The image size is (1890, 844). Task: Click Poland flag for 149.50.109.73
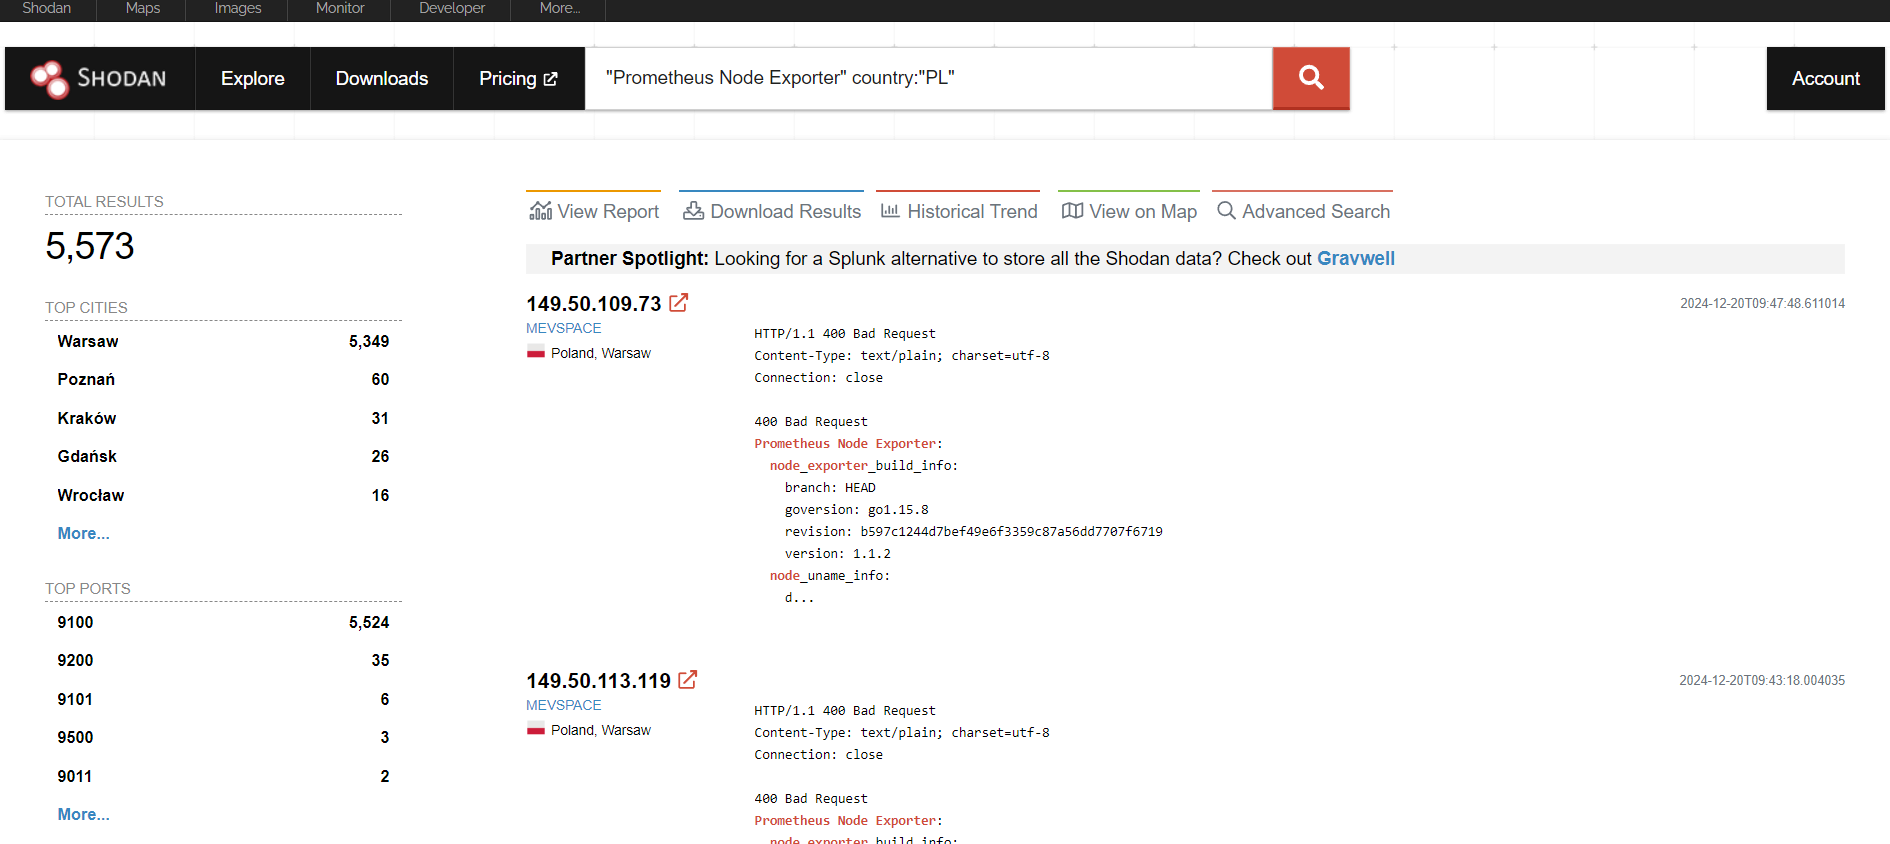pyautogui.click(x=536, y=352)
